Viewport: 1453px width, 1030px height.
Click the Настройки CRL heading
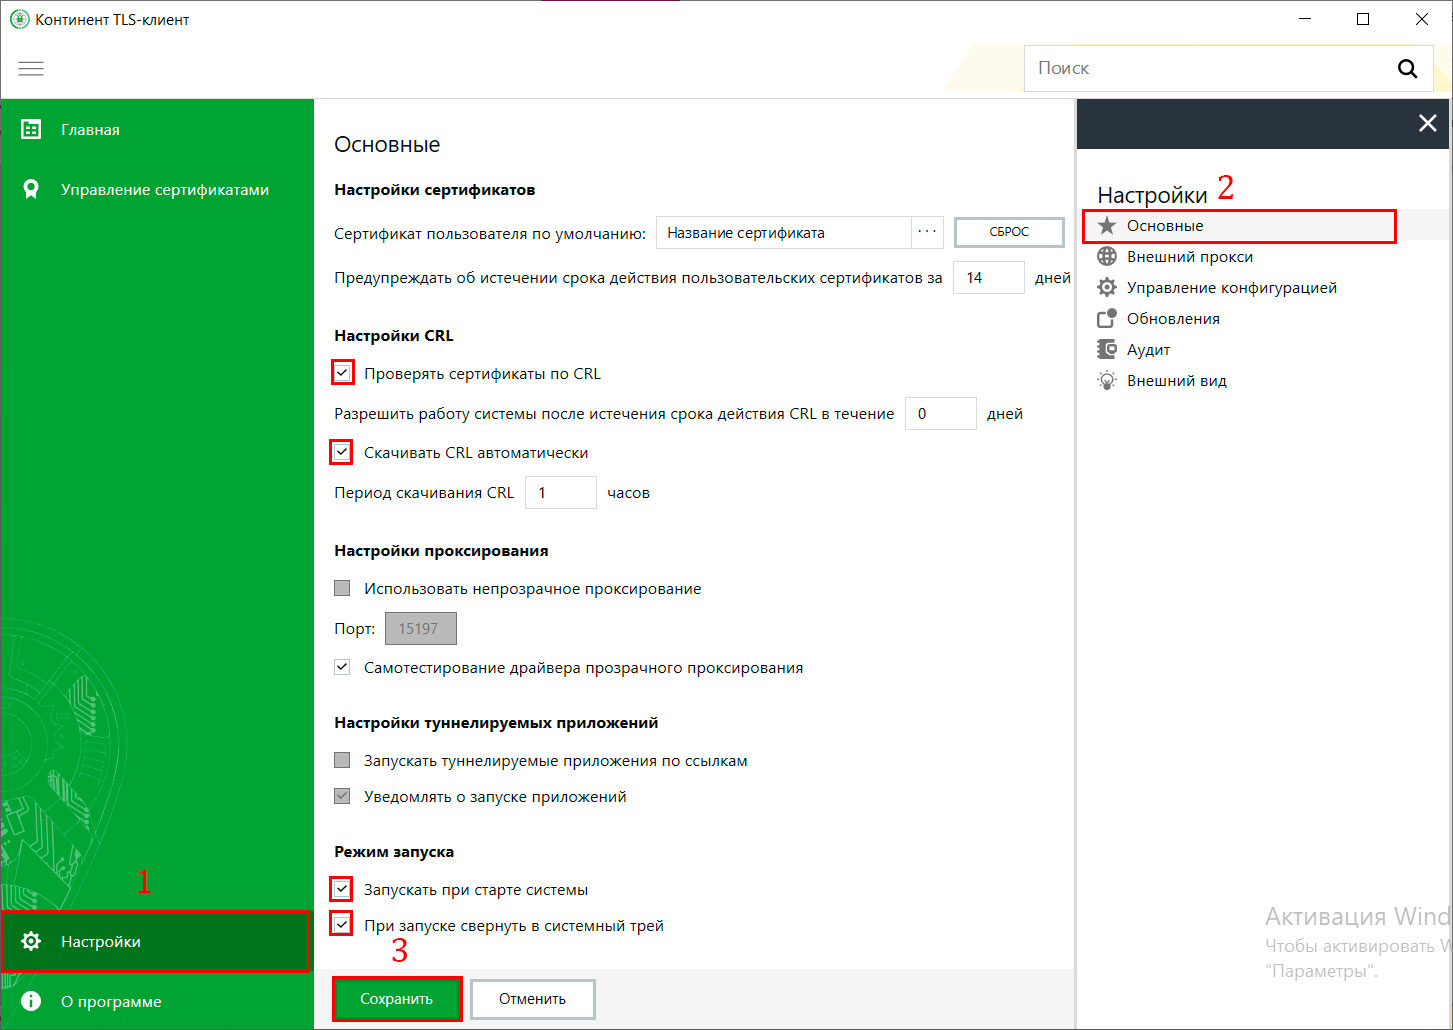[x=394, y=335]
